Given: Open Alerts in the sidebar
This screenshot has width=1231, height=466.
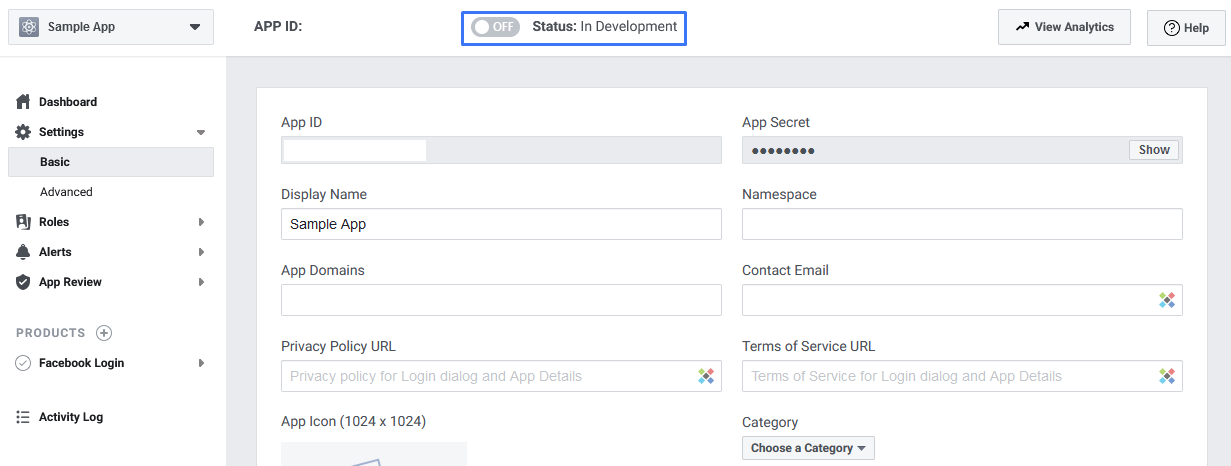Looking at the screenshot, I should pos(55,252).
